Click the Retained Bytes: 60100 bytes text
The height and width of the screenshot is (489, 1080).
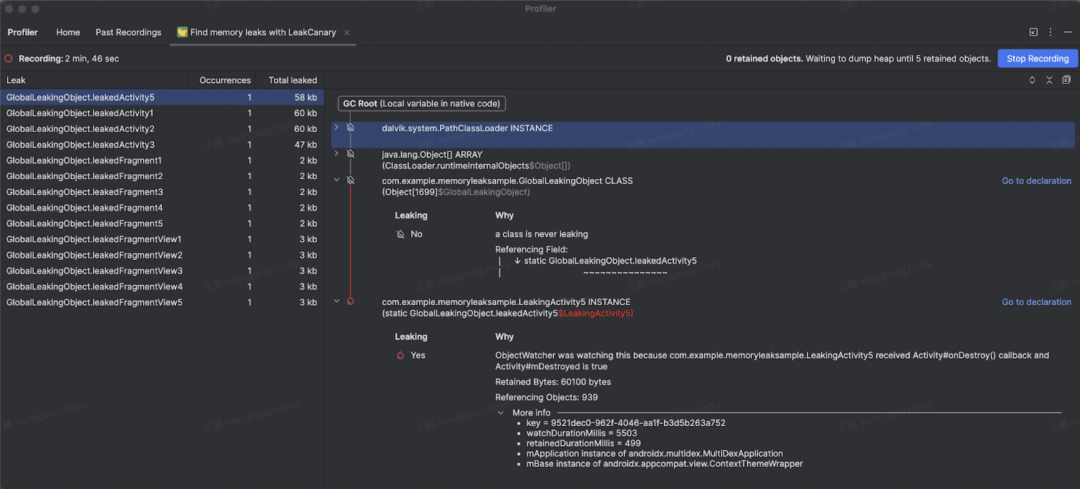tap(552, 382)
